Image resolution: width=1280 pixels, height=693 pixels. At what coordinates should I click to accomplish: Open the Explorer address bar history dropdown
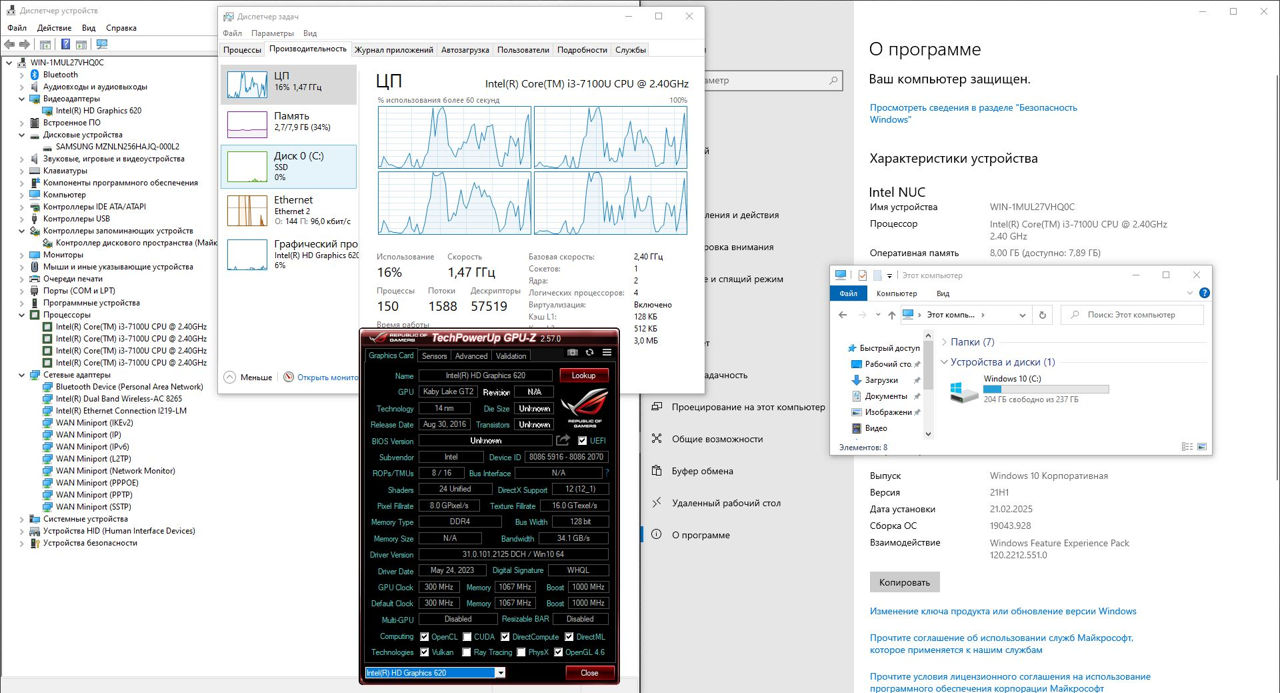(x=1022, y=314)
